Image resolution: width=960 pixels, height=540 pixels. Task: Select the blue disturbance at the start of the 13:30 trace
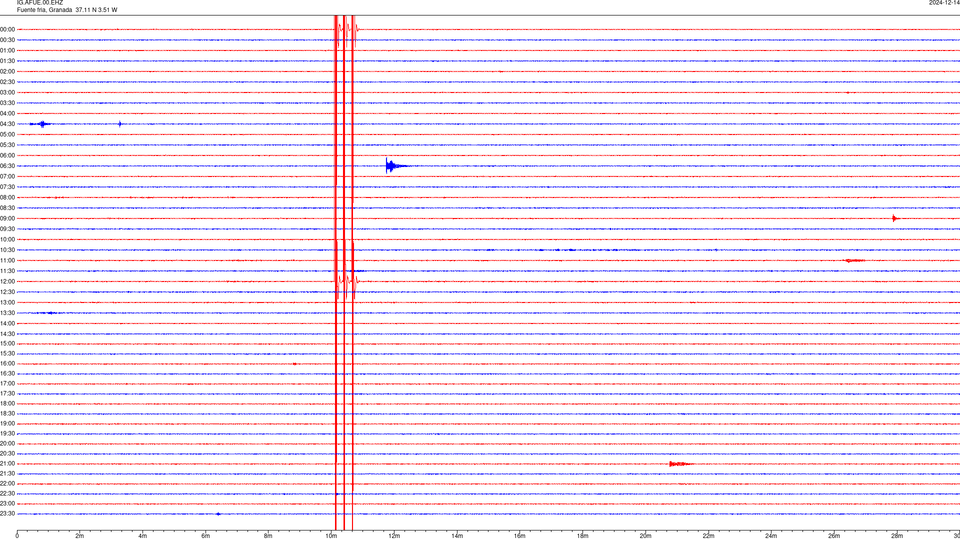(48, 313)
